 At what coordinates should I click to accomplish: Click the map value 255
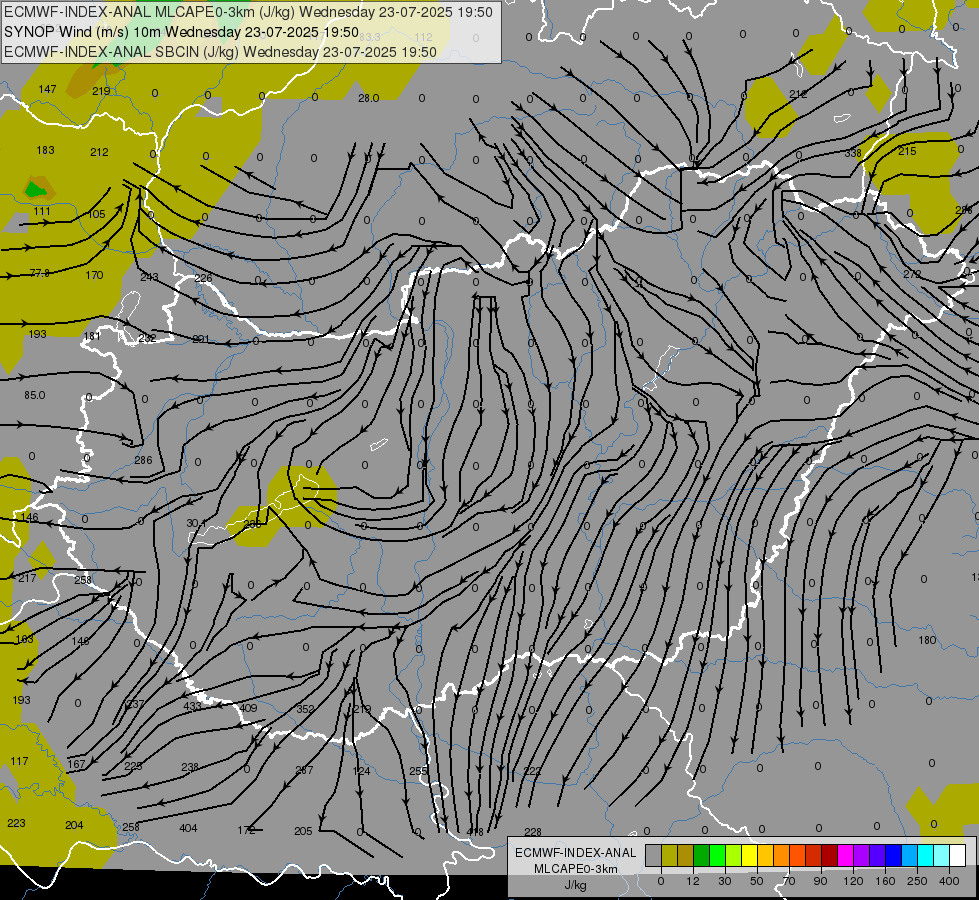[x=418, y=771]
